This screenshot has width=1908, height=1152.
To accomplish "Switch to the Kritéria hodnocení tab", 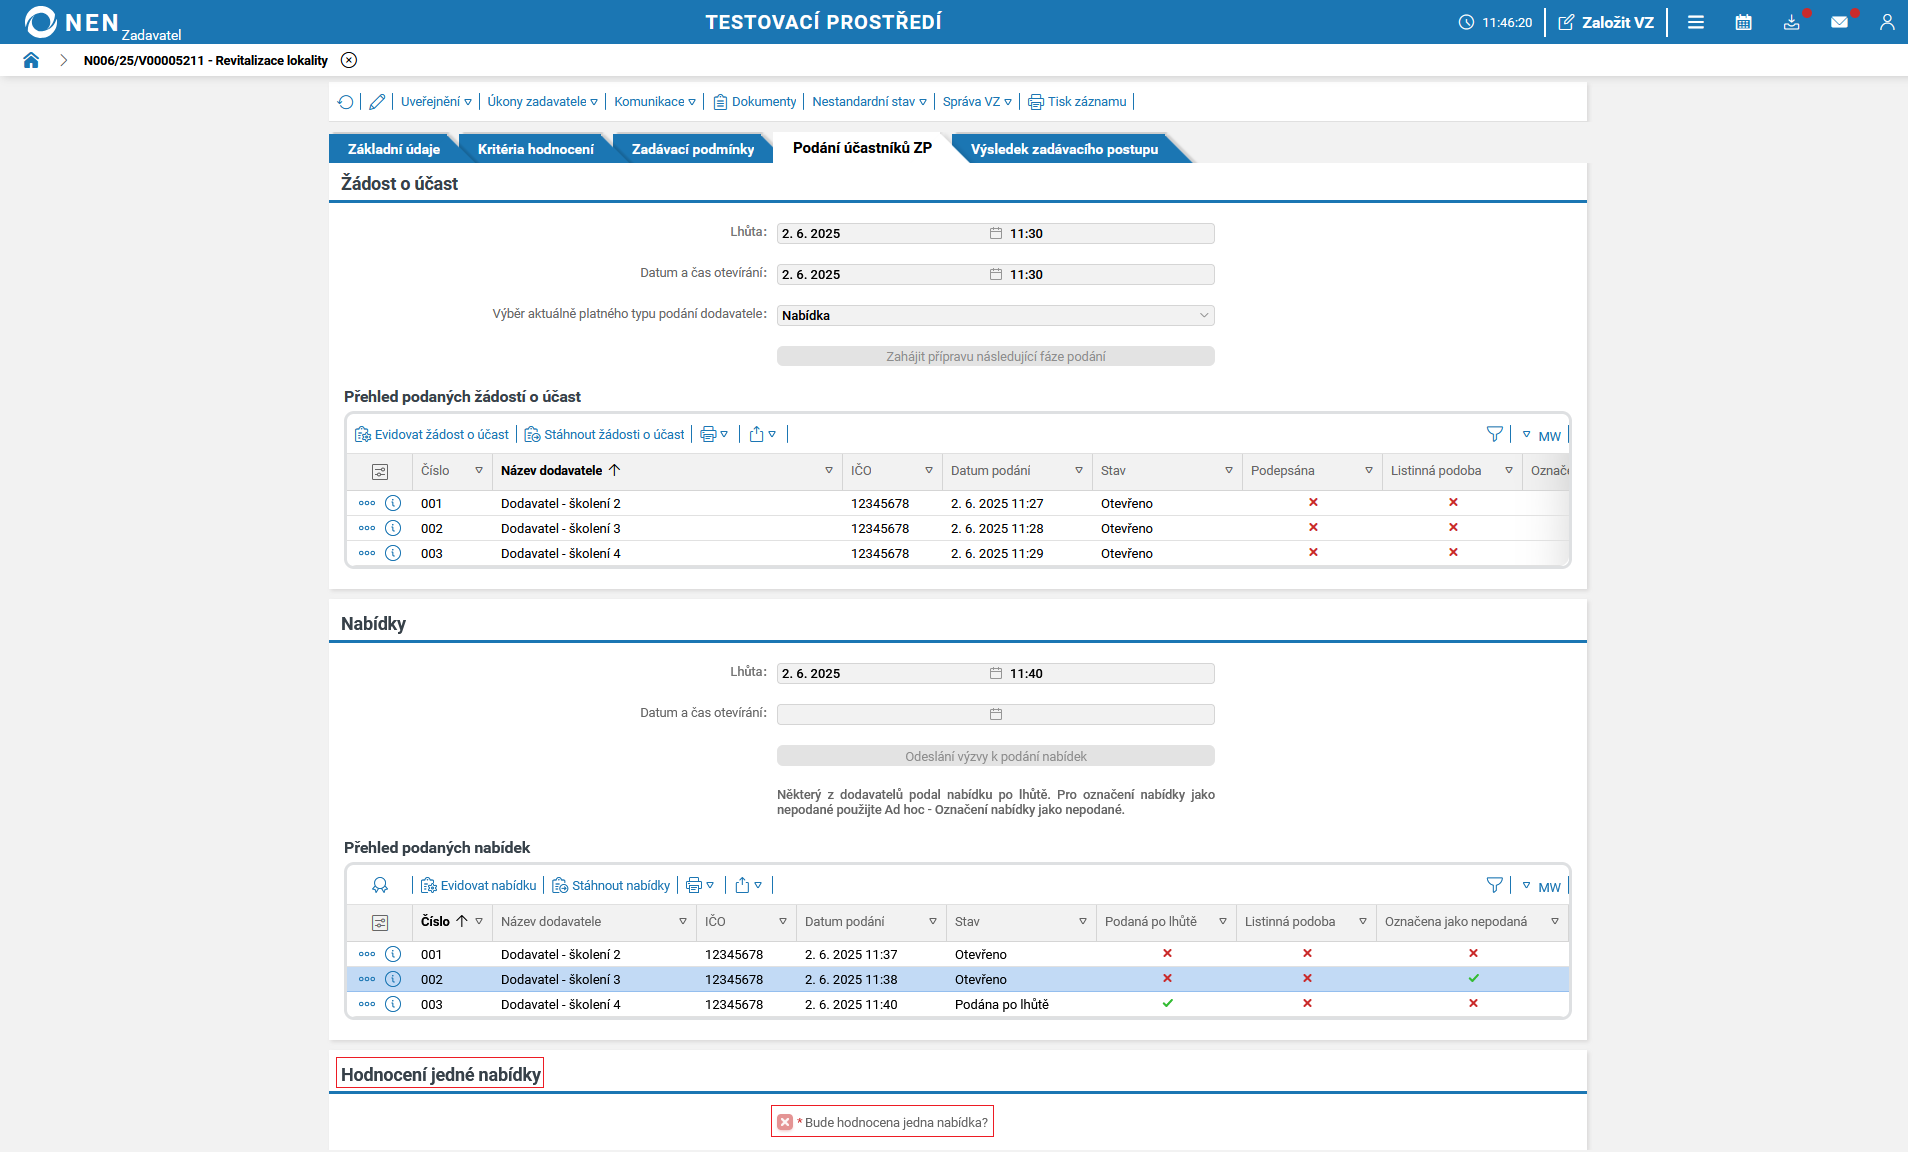I will point(535,149).
